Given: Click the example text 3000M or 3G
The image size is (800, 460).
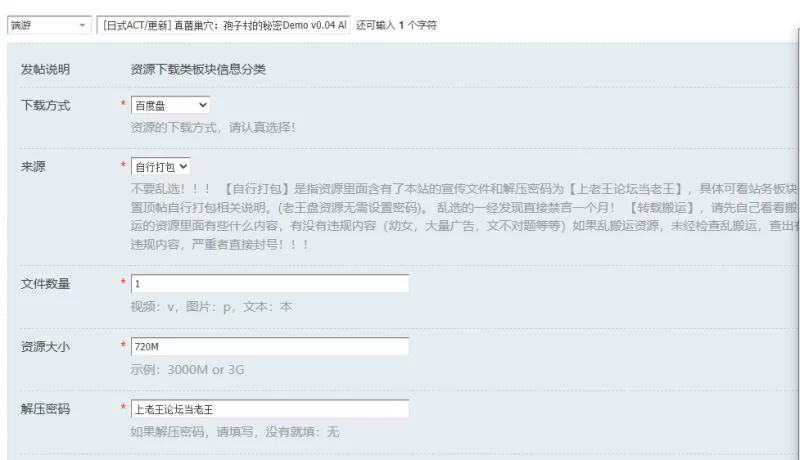Looking at the screenshot, I should [x=206, y=370].
